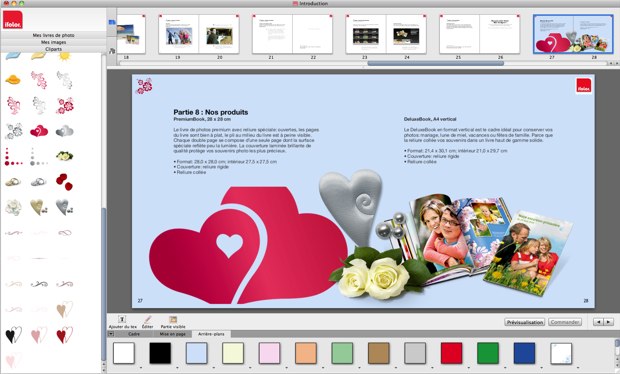Collapse the panel using the triangle beside Cadre
The height and width of the screenshot is (374, 620).
[111, 334]
